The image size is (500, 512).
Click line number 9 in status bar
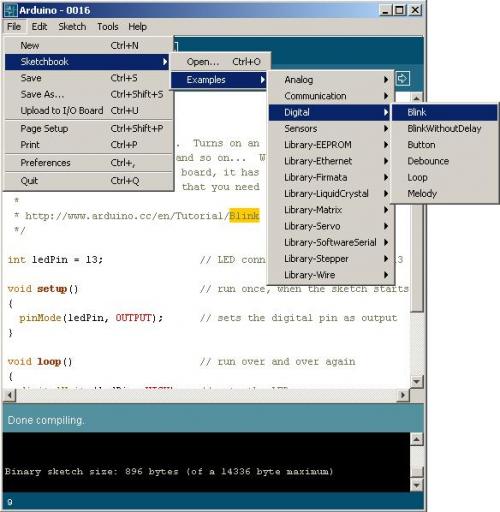pyautogui.click(x=10, y=502)
